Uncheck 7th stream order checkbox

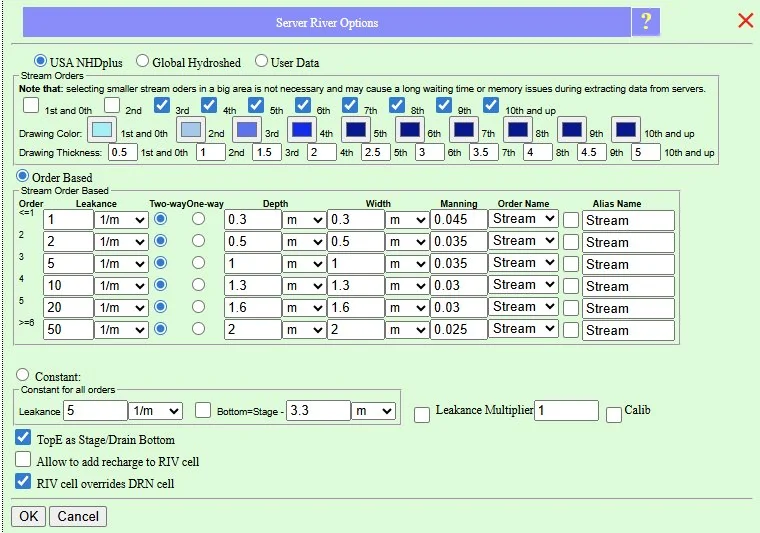point(350,105)
